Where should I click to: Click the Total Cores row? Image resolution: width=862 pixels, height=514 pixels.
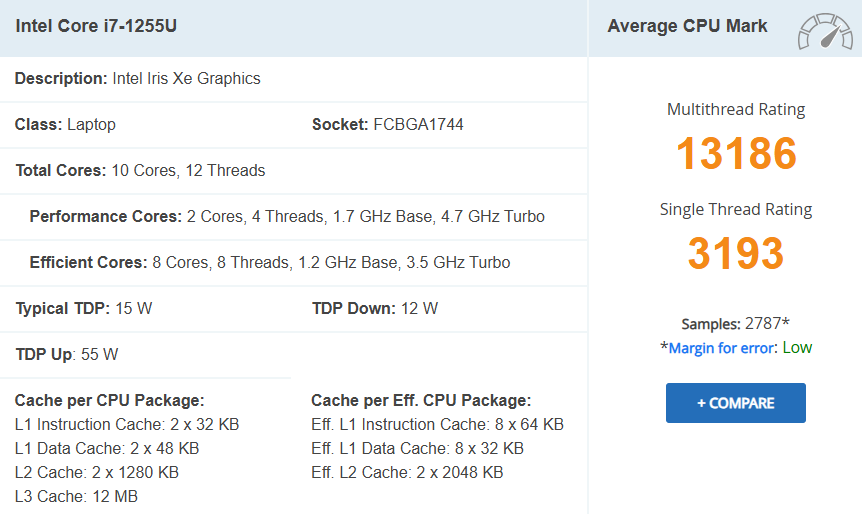[x=140, y=170]
